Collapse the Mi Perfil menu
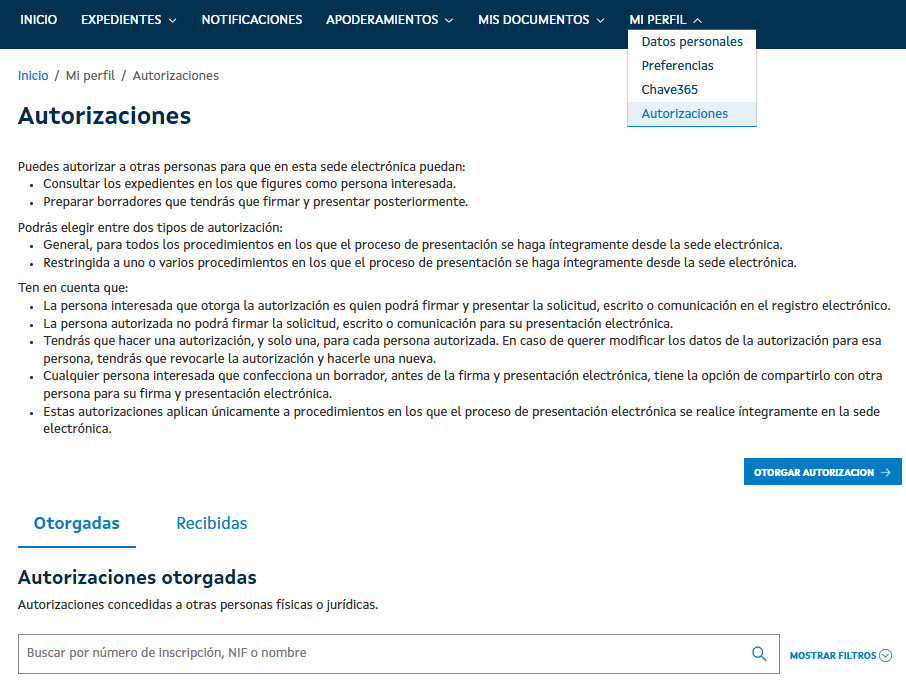 [x=666, y=20]
